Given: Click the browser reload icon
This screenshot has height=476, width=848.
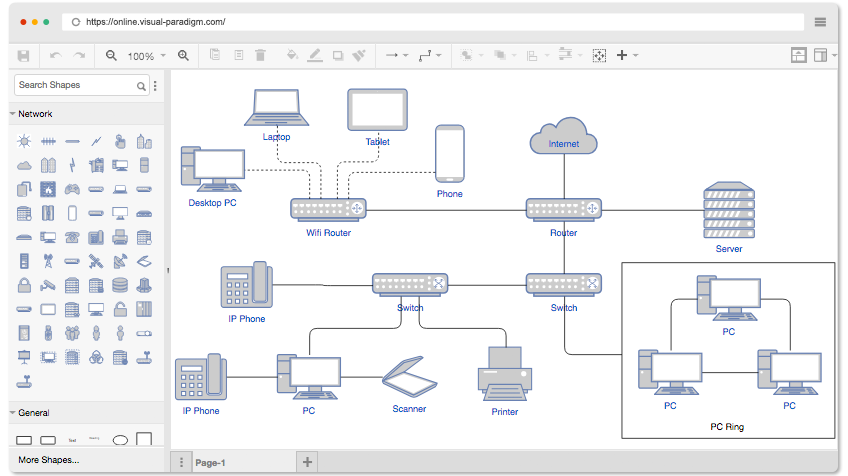Looking at the screenshot, I should 76,22.
